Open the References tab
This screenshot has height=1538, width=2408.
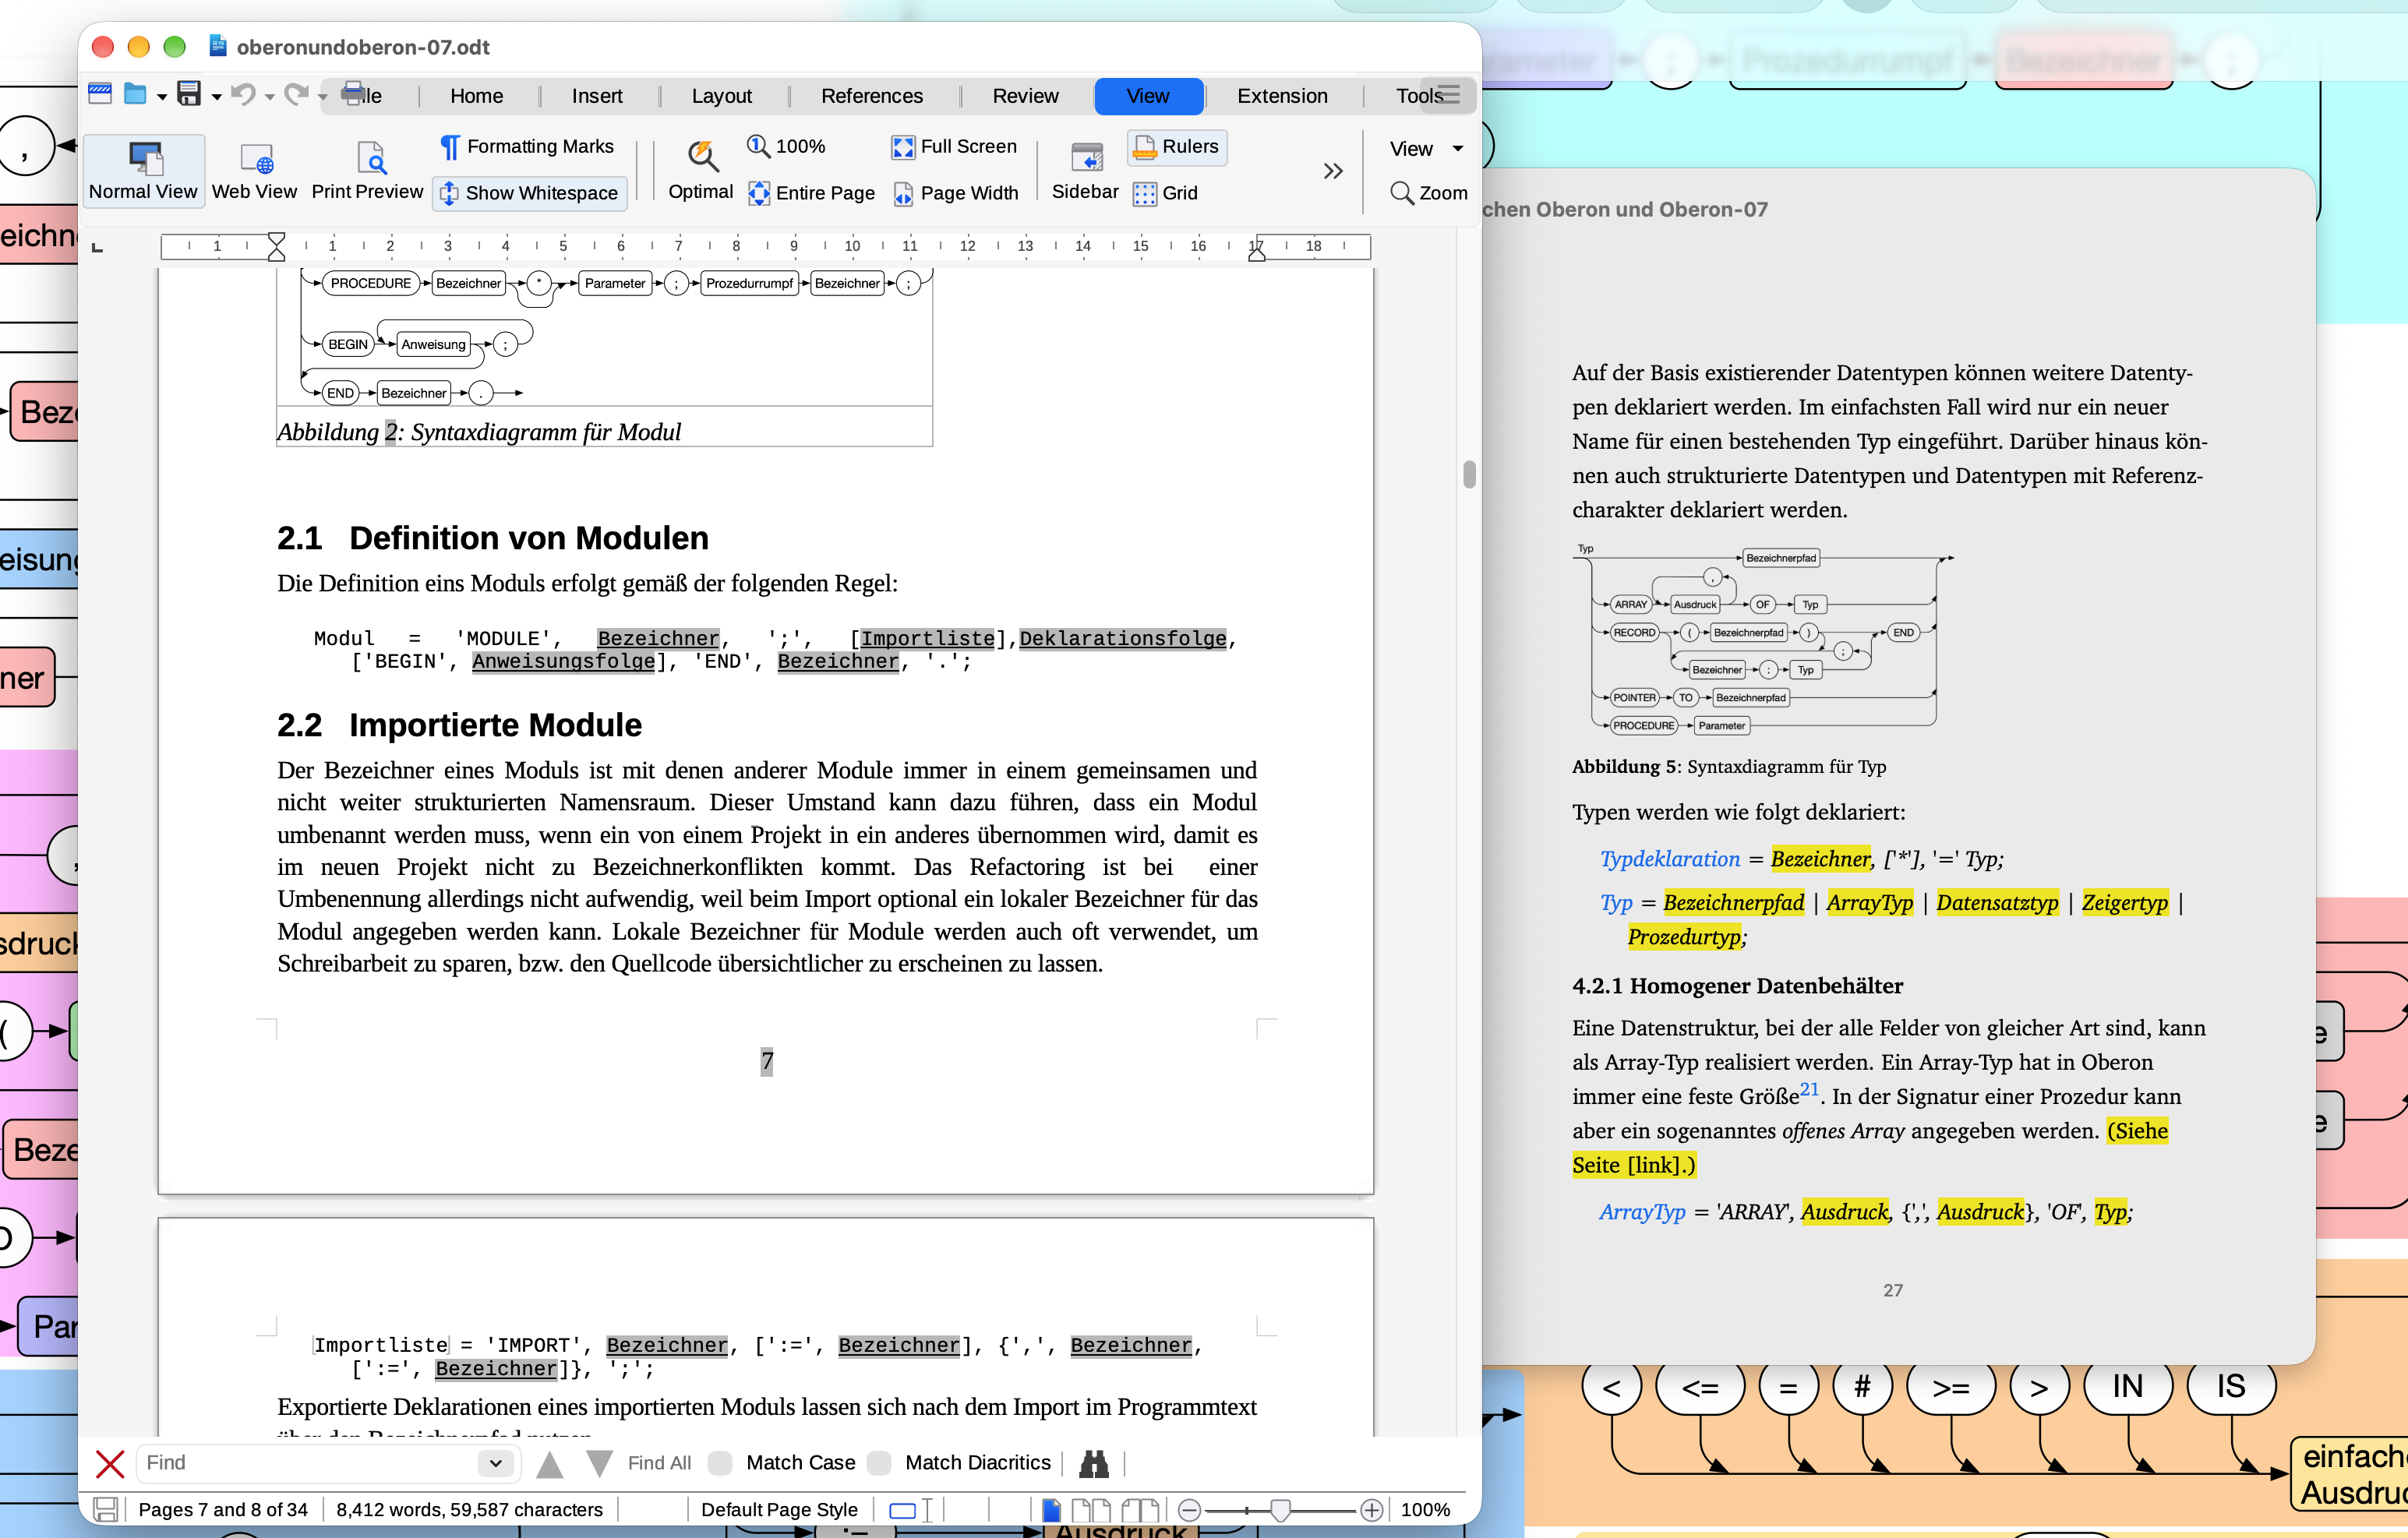pos(872,96)
